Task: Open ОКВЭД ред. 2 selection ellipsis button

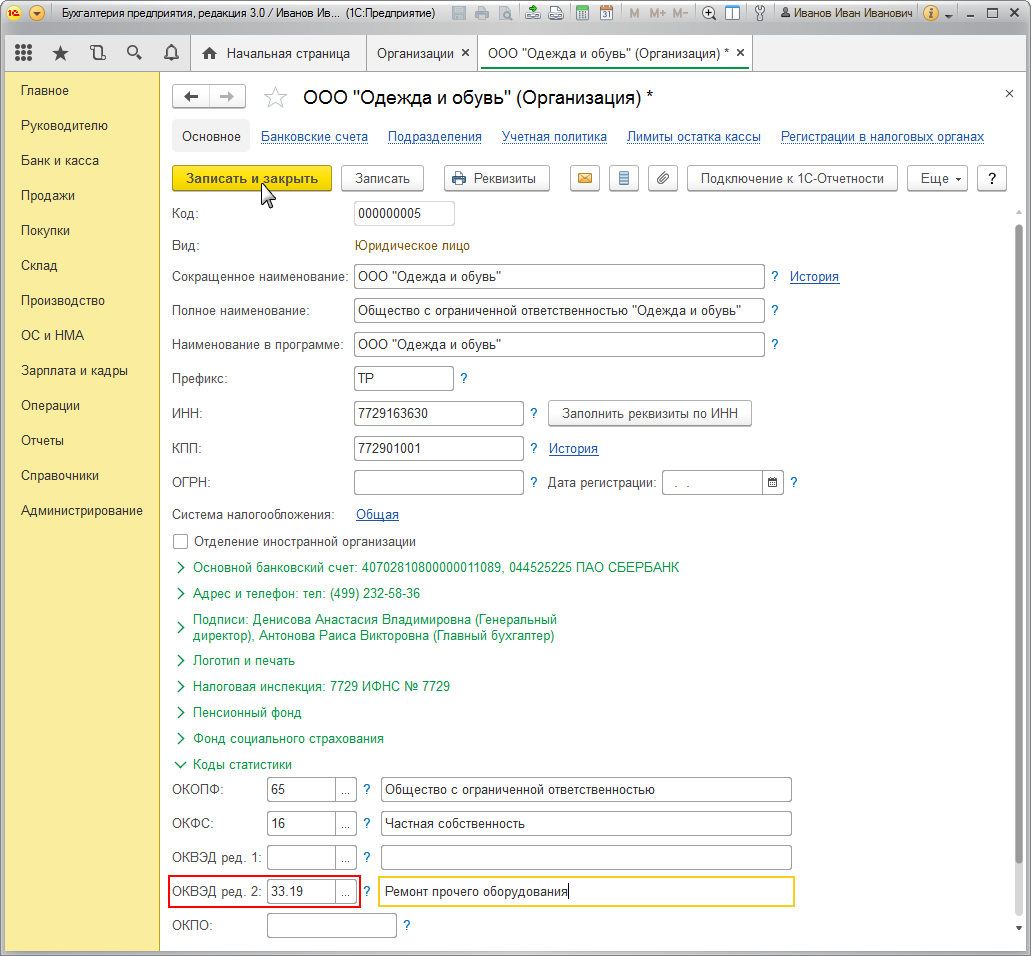Action: pos(346,892)
